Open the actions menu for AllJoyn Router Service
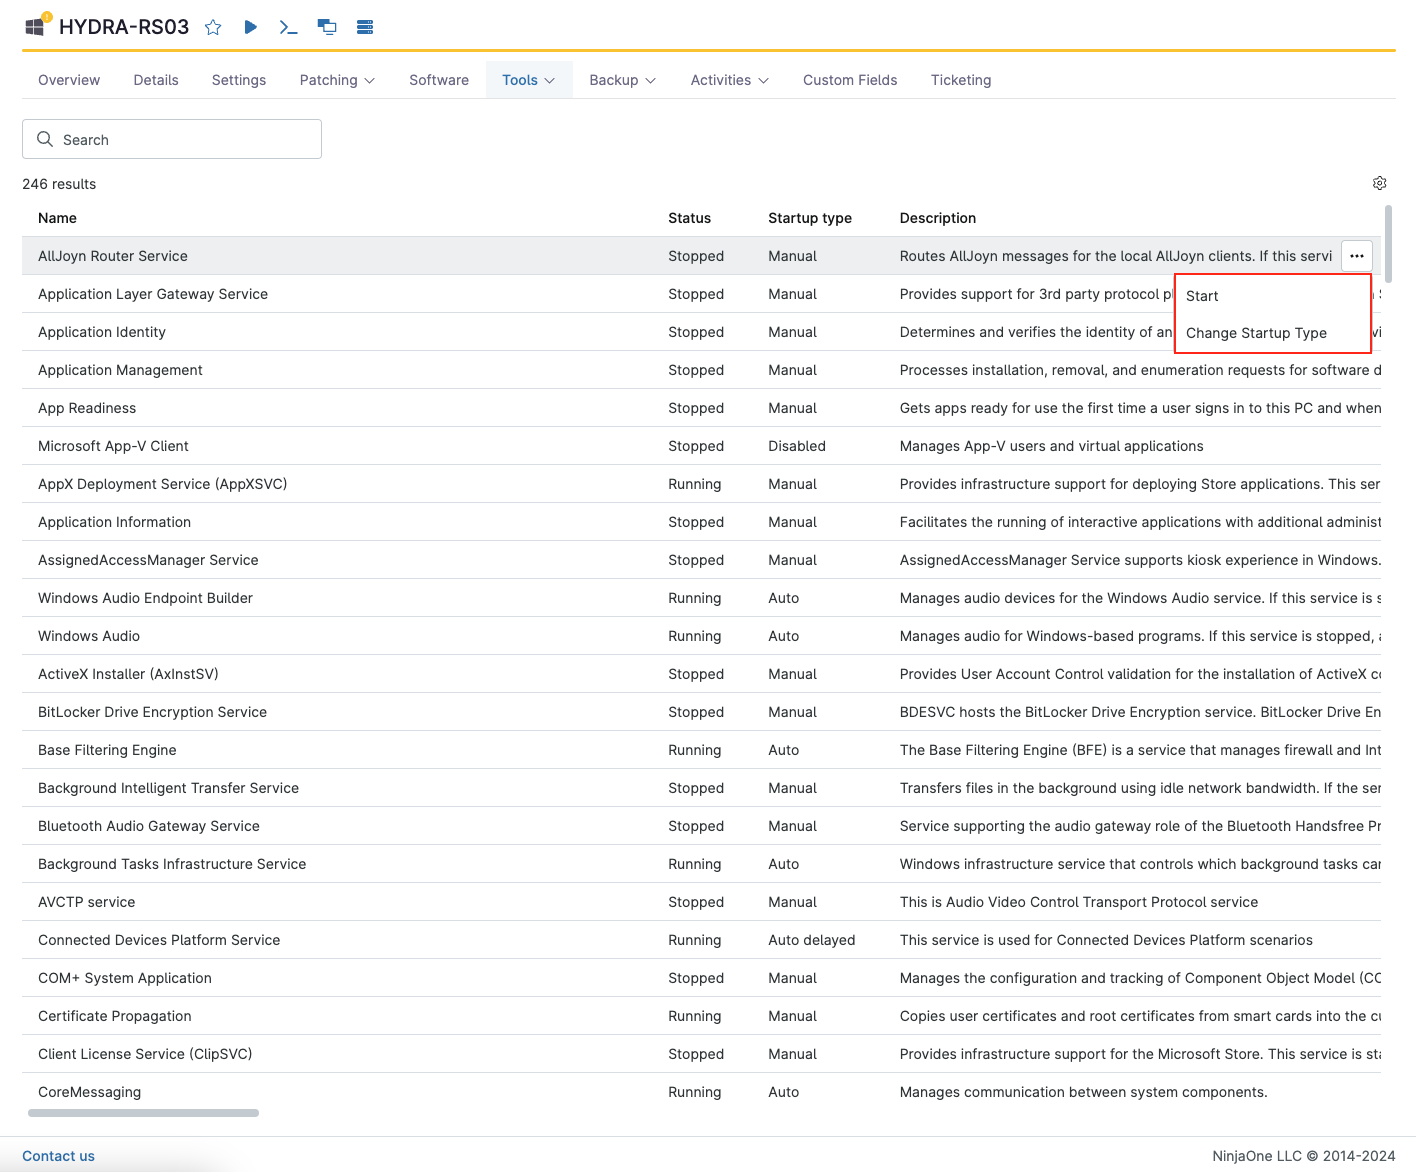This screenshot has height=1172, width=1416. [x=1356, y=256]
